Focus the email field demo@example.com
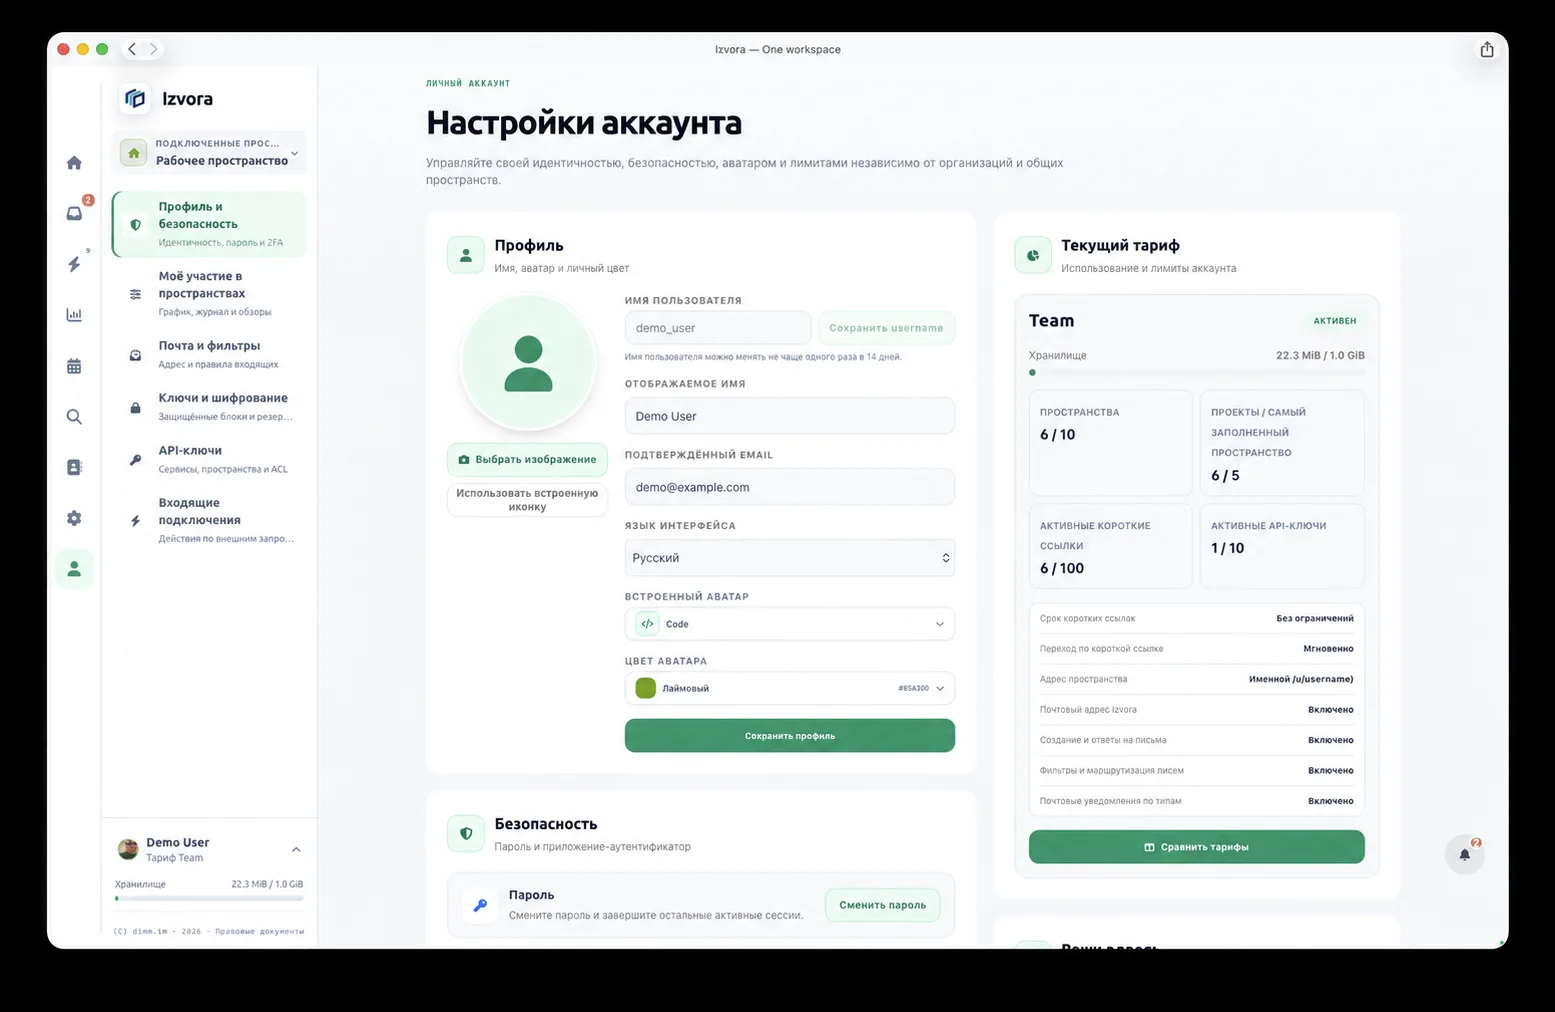The height and width of the screenshot is (1012, 1555). [x=789, y=487]
